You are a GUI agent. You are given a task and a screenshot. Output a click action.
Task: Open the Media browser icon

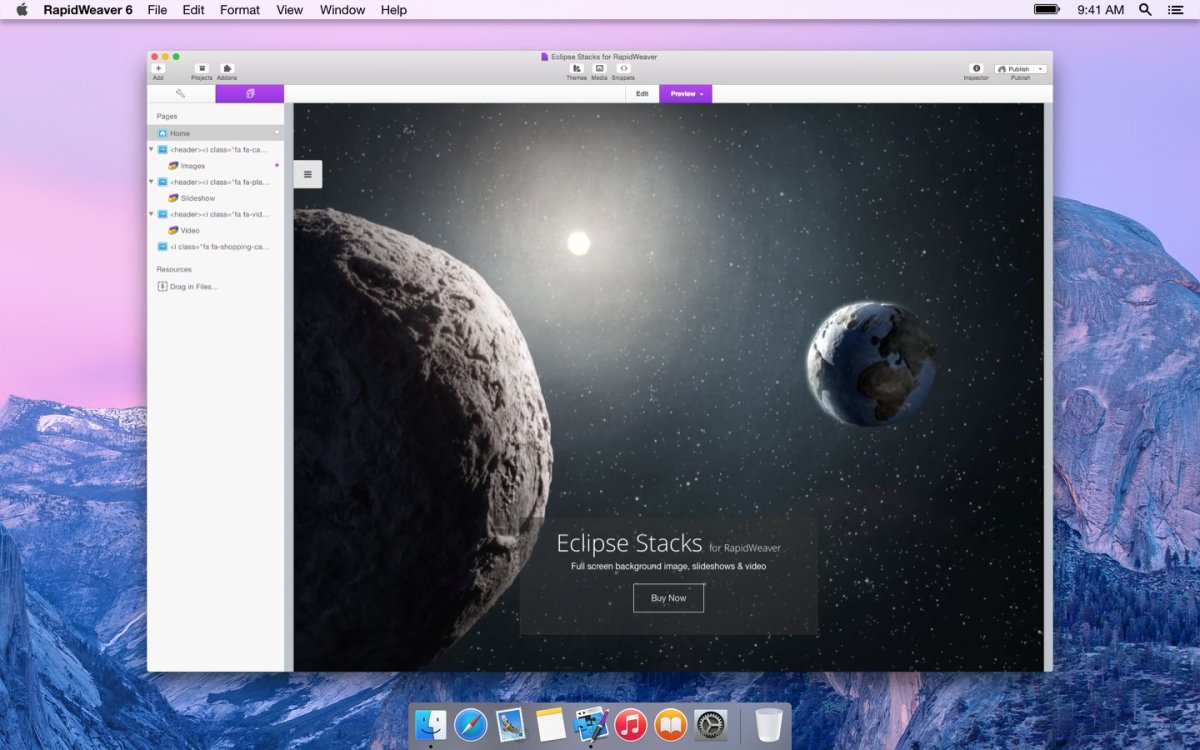599,69
